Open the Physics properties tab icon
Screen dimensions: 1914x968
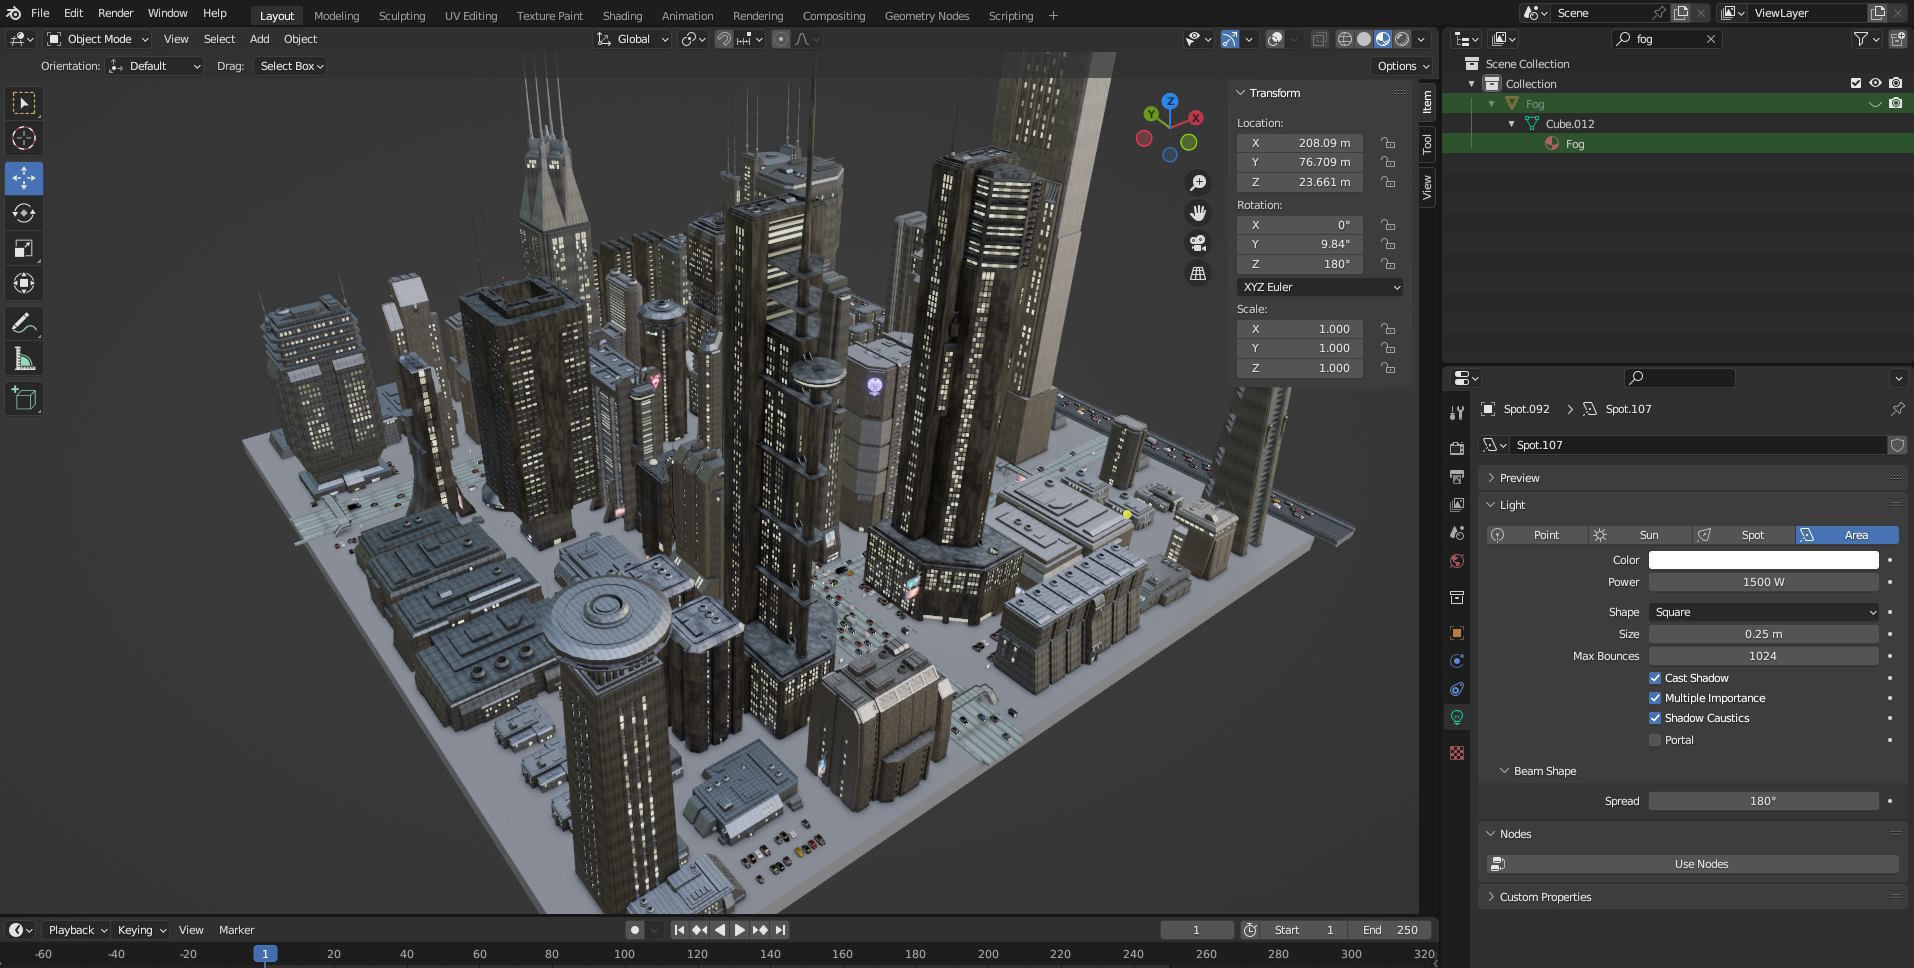point(1457,661)
